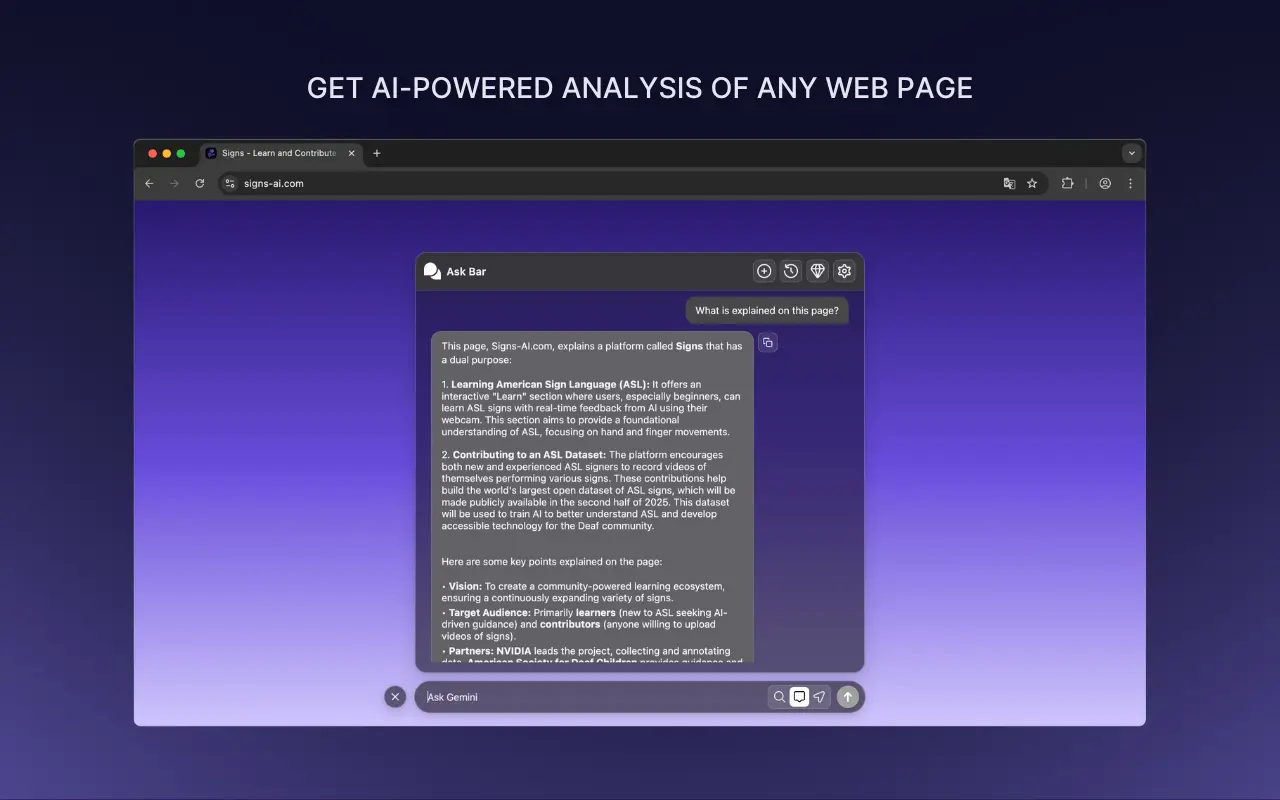Close the Signs browser tab
The width and height of the screenshot is (1280, 800).
click(351, 153)
